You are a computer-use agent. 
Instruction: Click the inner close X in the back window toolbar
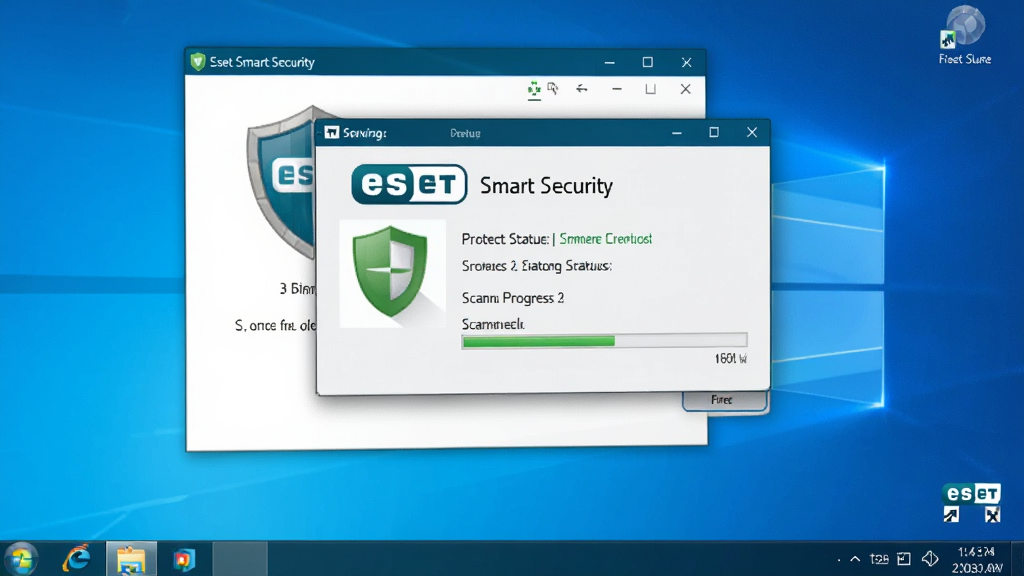pos(685,89)
